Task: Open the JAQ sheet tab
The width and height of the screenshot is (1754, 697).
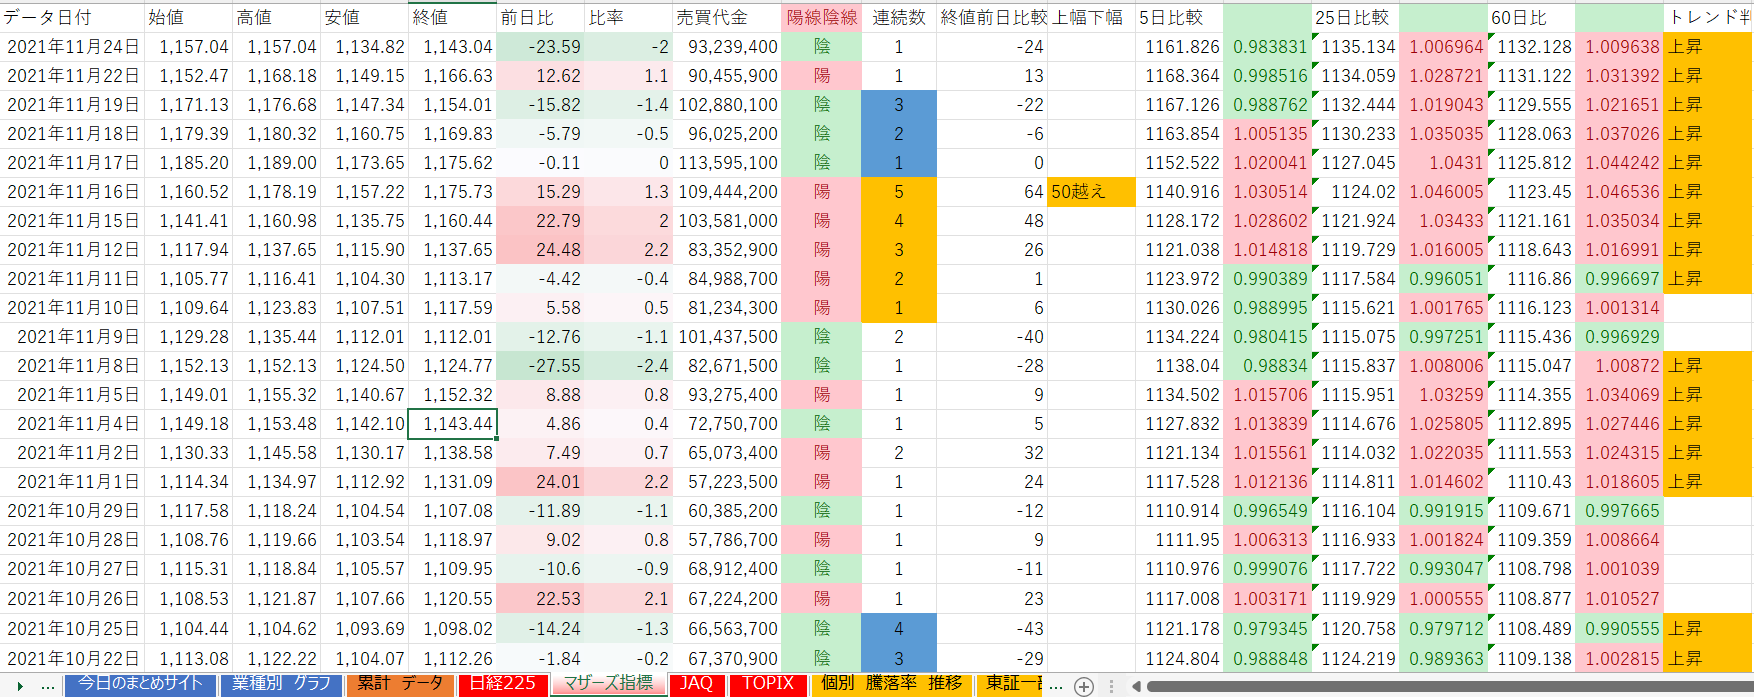Action: coord(696,684)
